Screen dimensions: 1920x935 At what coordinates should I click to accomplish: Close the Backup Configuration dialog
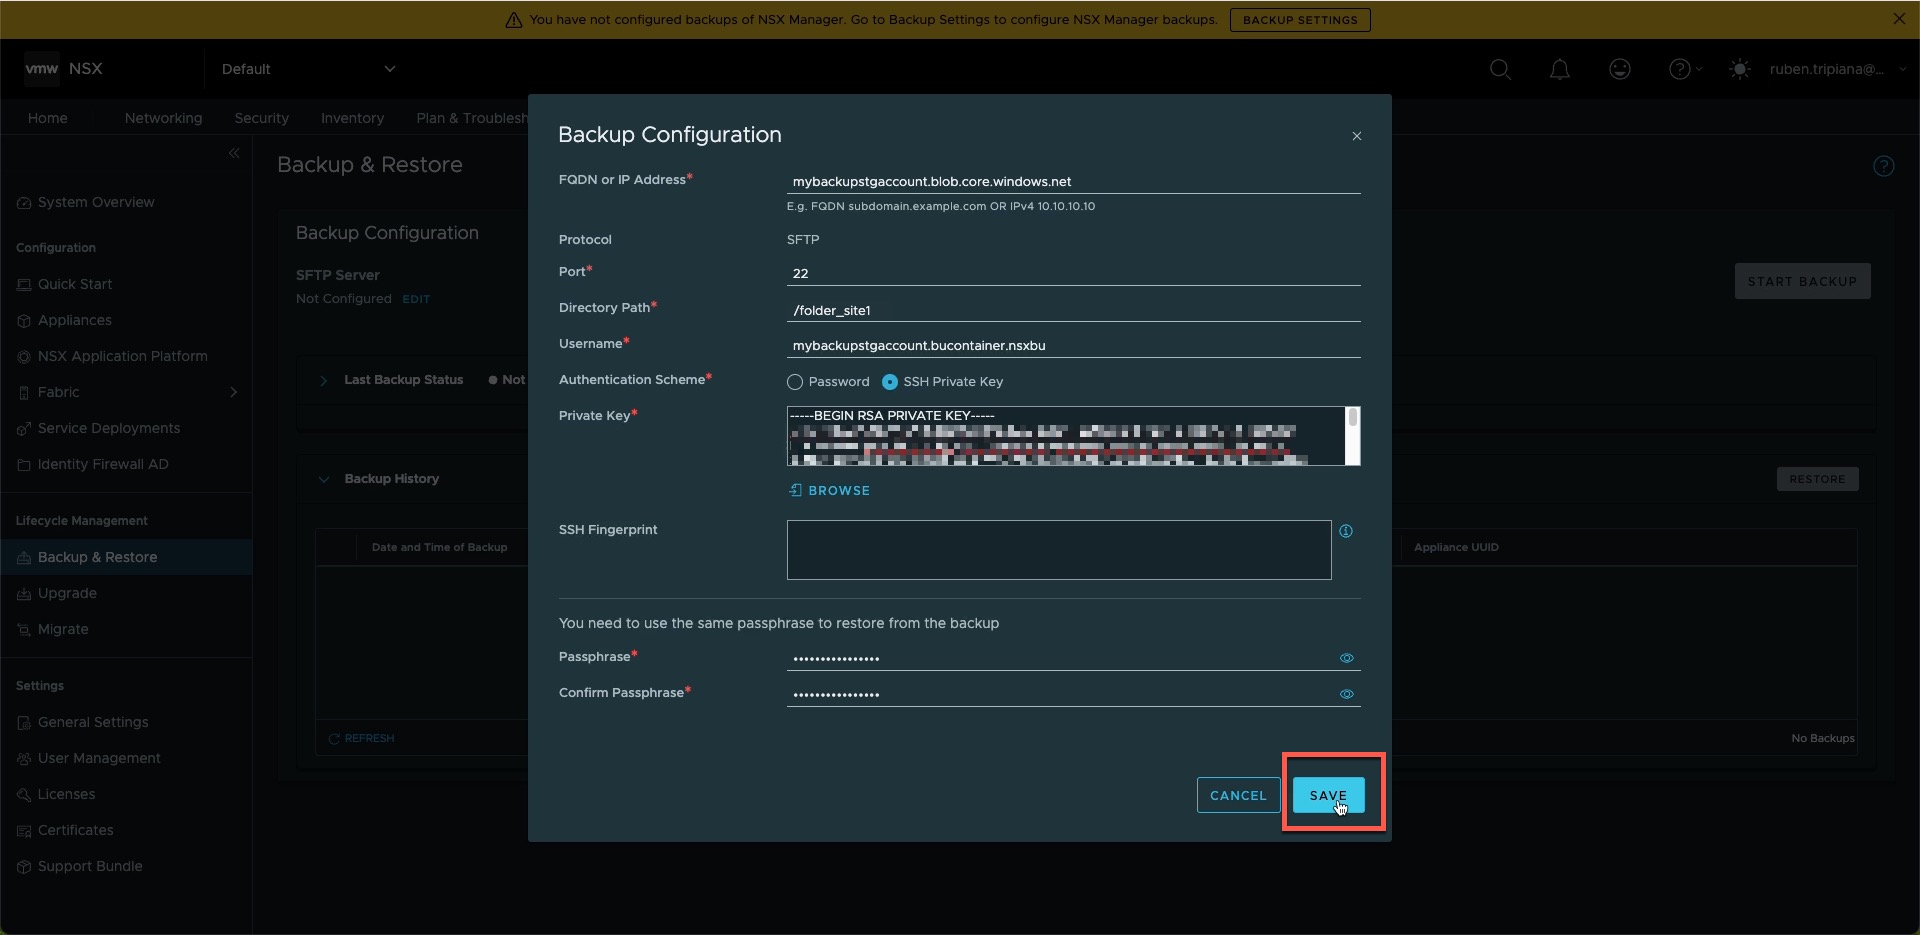pos(1357,136)
